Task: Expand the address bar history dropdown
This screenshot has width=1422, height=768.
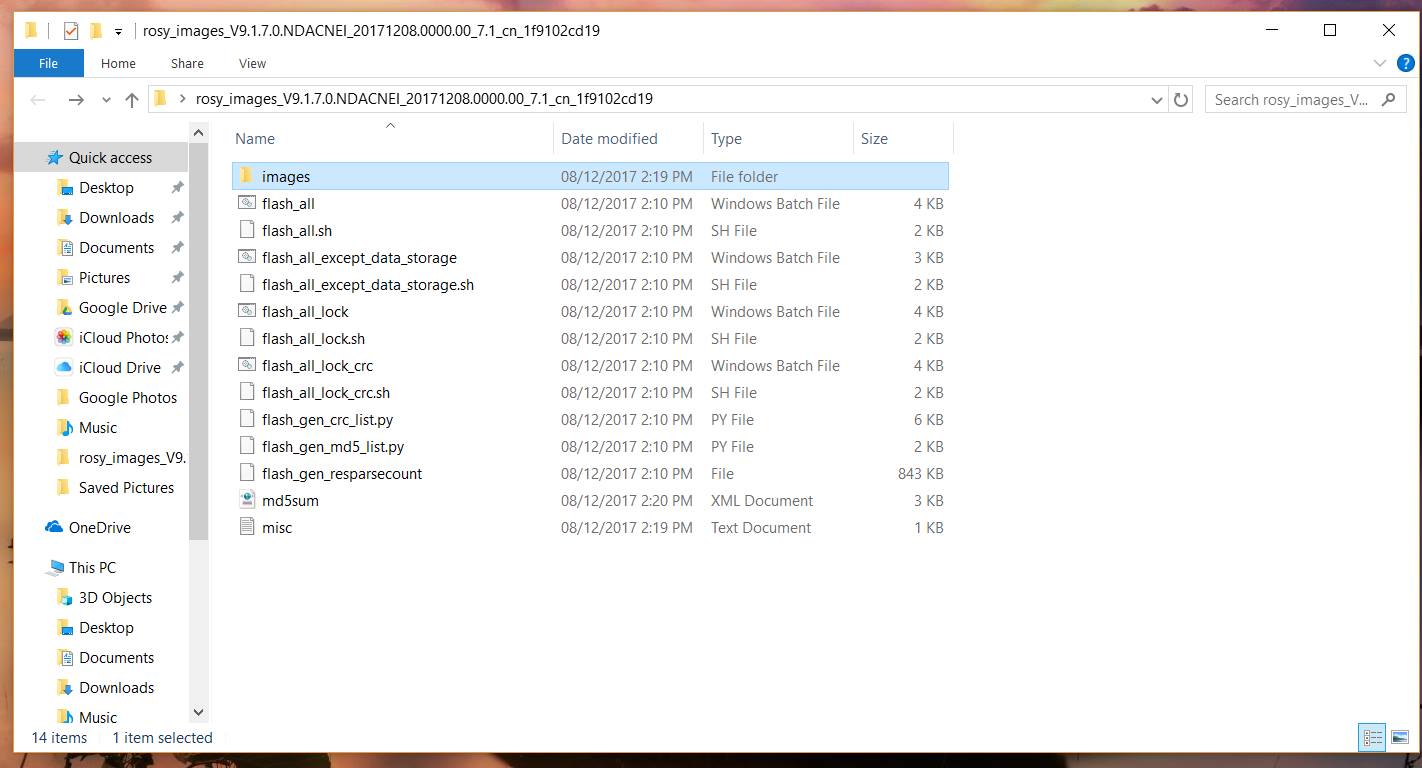Action: coord(1157,100)
